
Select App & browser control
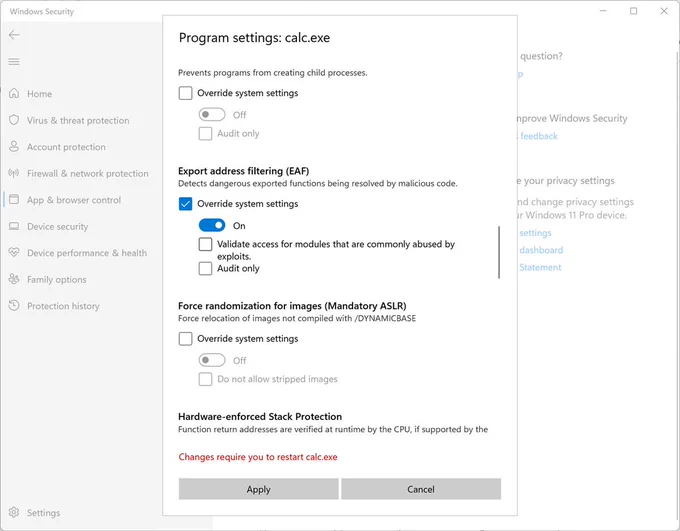pyautogui.click(x=74, y=200)
